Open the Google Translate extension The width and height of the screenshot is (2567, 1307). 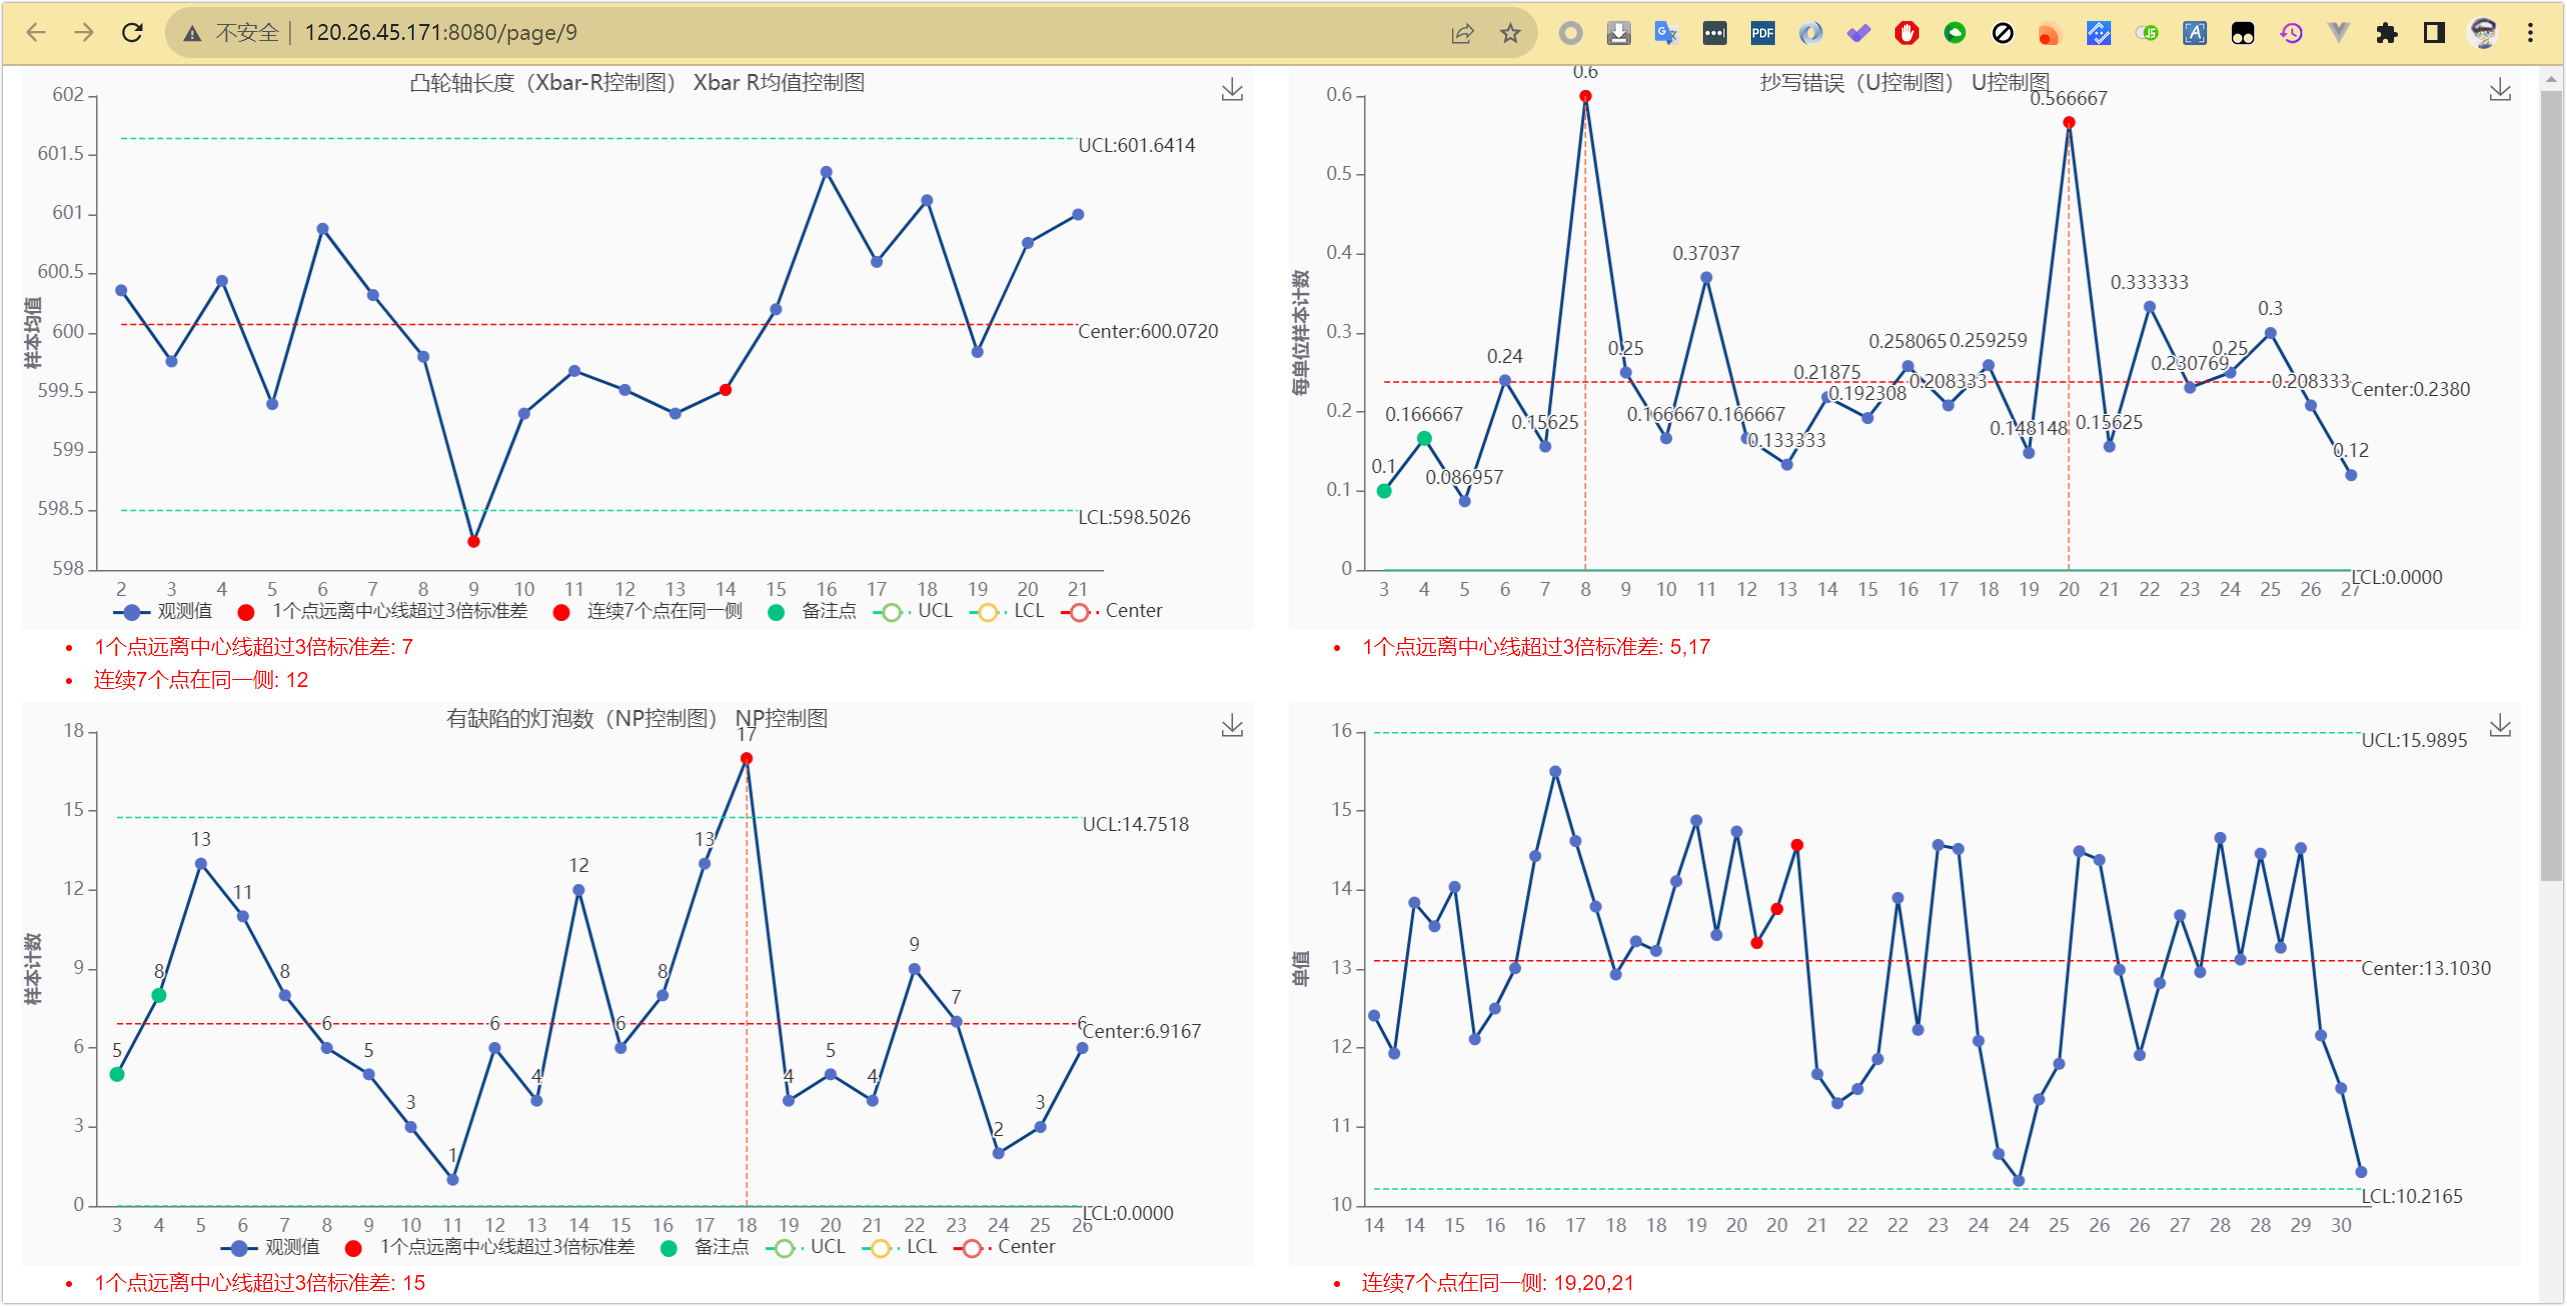click(1666, 33)
